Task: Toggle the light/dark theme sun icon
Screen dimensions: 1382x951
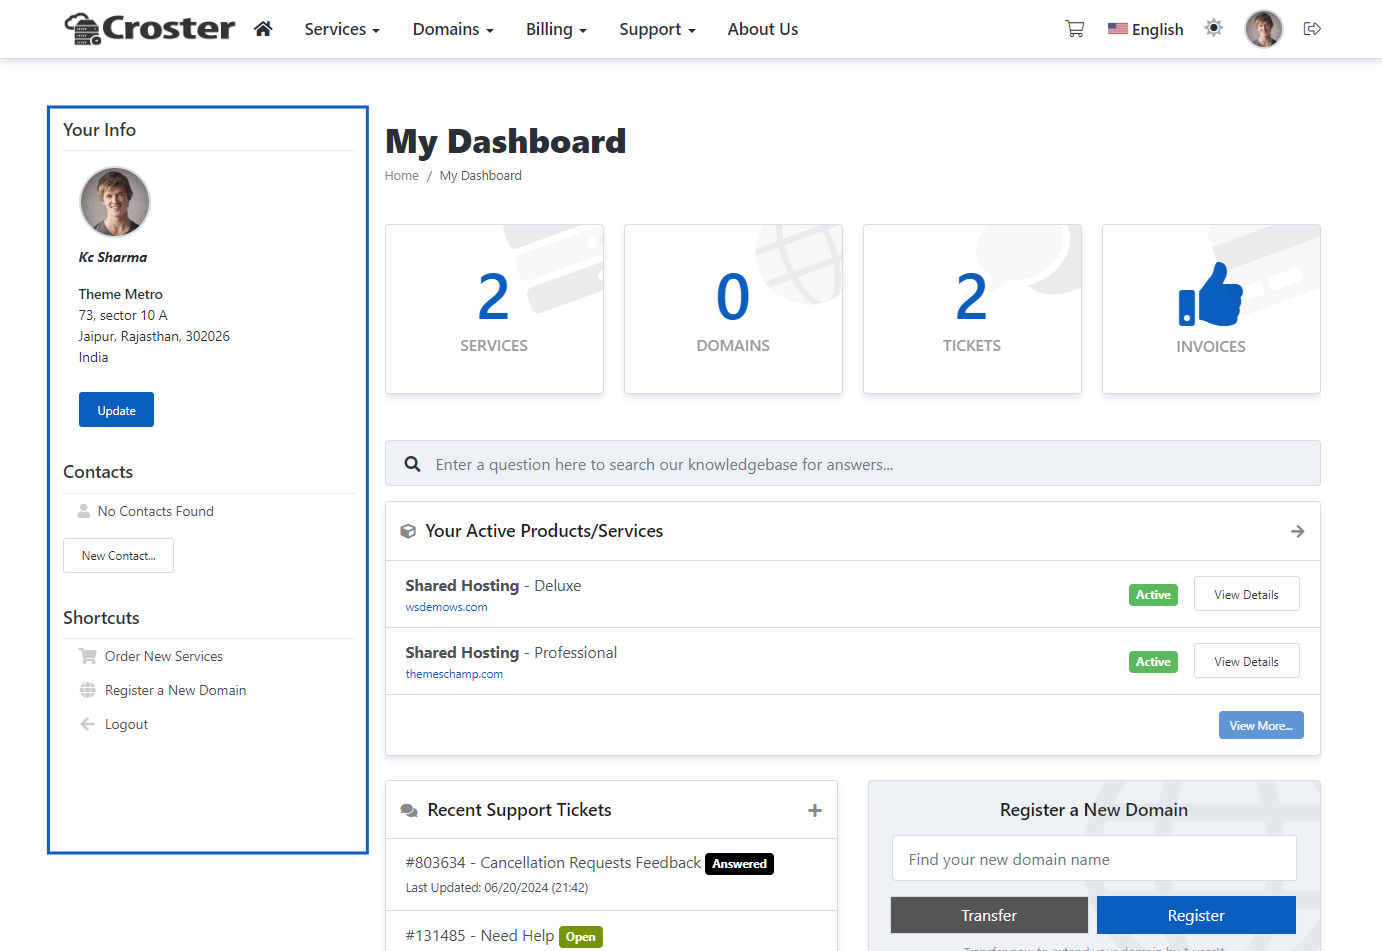Action: [1214, 28]
